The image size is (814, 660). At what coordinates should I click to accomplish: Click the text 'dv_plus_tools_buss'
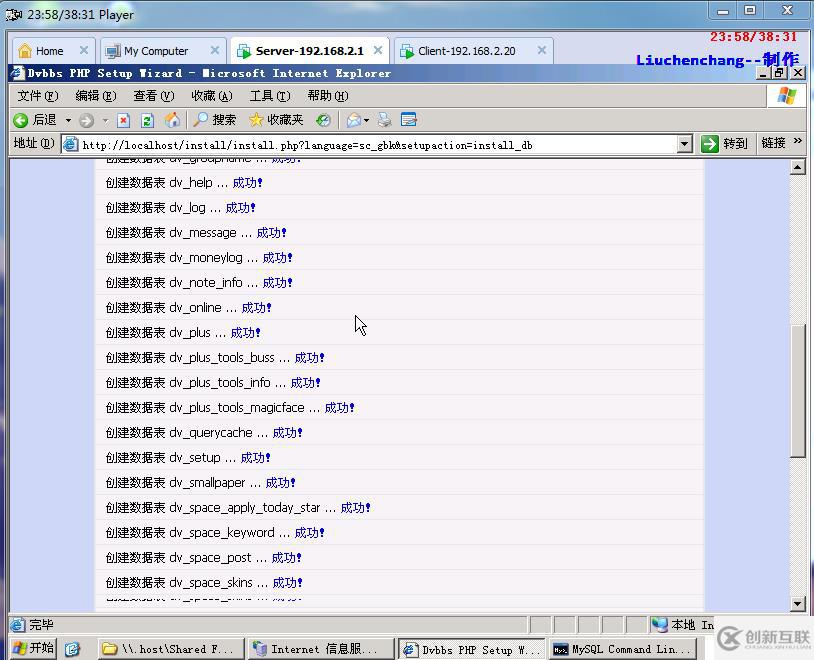[x=222, y=358]
